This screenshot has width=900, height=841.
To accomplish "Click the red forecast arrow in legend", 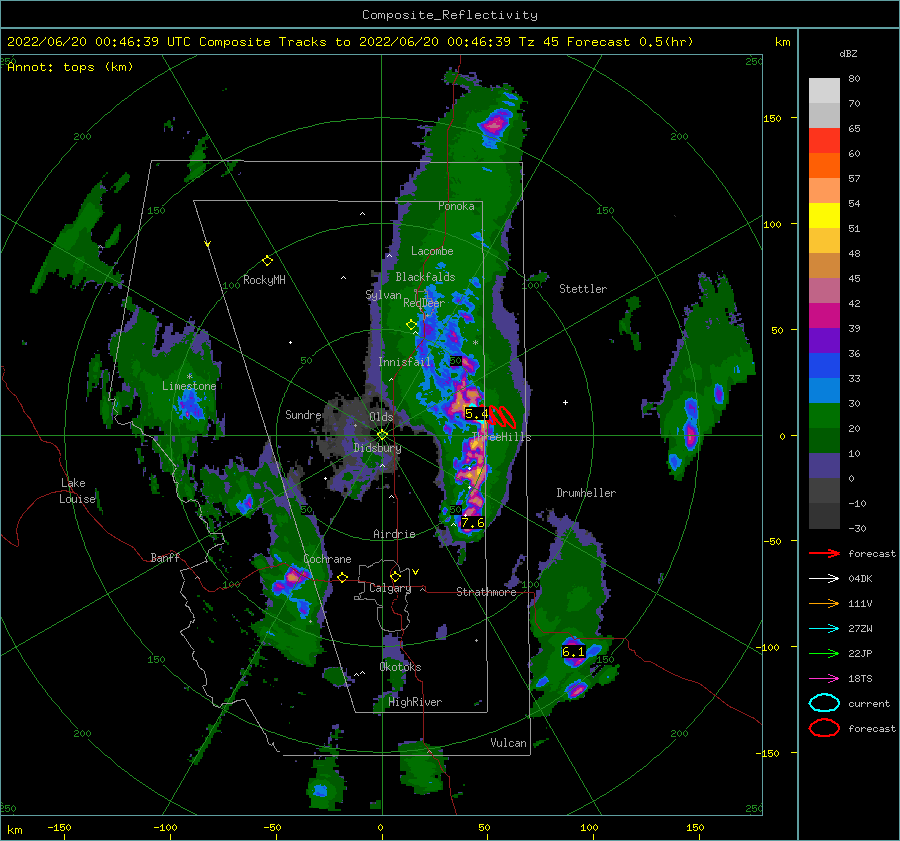I will [x=824, y=553].
